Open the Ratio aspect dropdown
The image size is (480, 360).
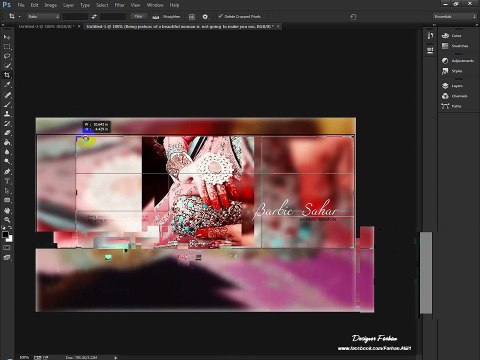43,16
